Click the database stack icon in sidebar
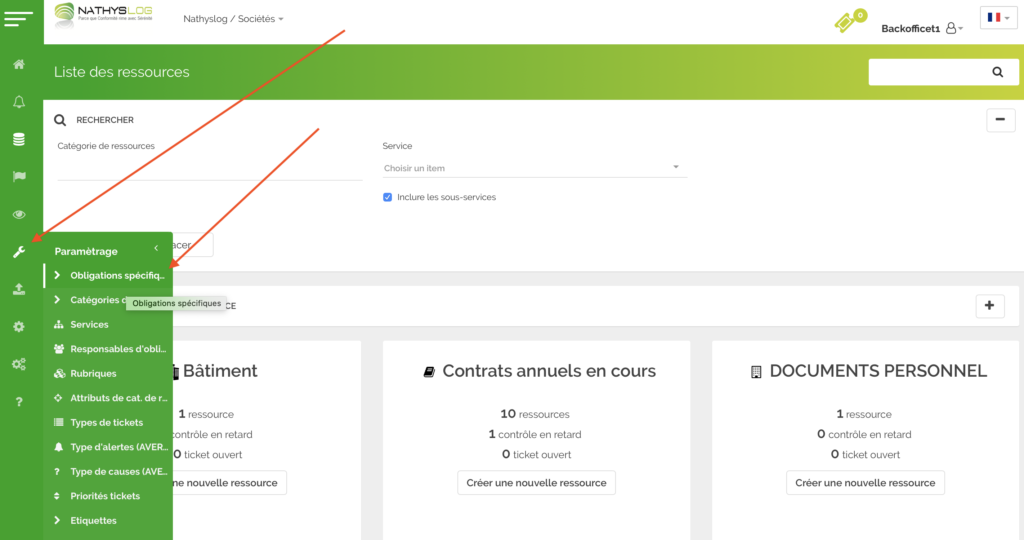Image resolution: width=1024 pixels, height=540 pixels. 19,139
